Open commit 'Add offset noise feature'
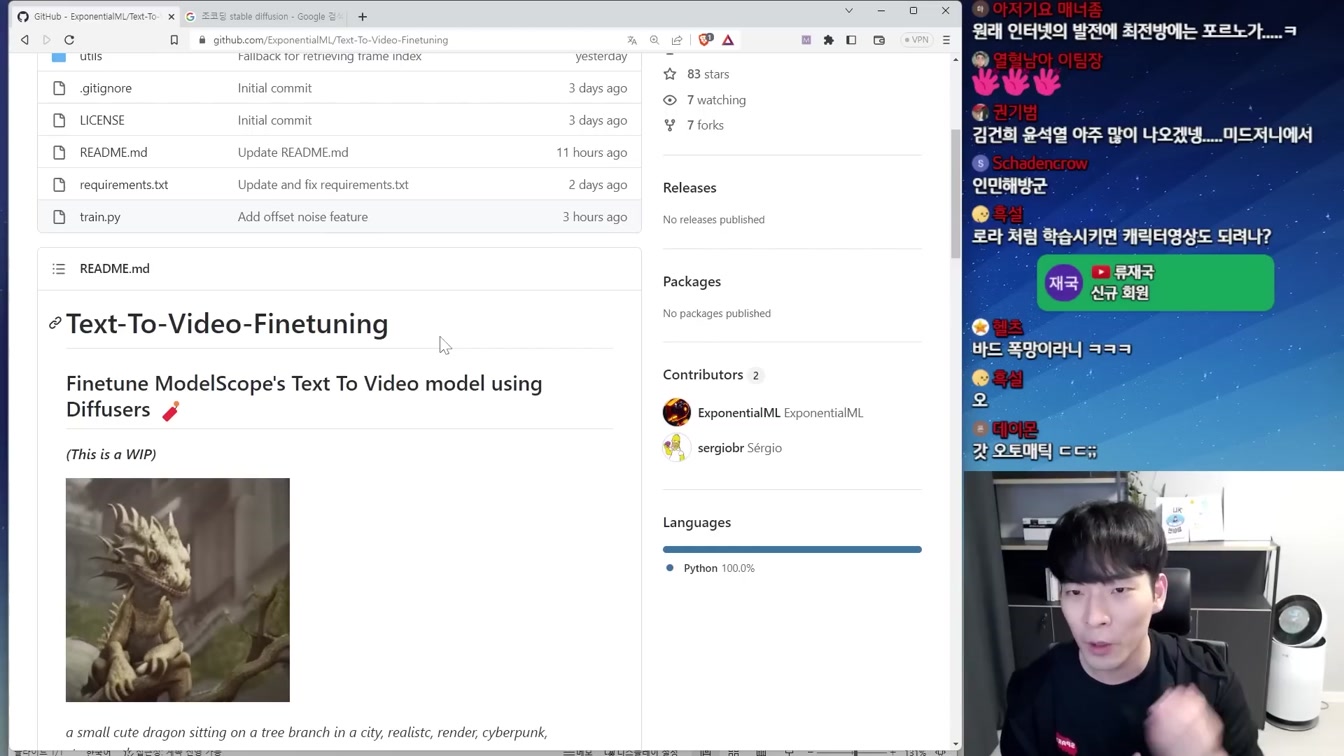Image resolution: width=1344 pixels, height=756 pixels. click(303, 216)
